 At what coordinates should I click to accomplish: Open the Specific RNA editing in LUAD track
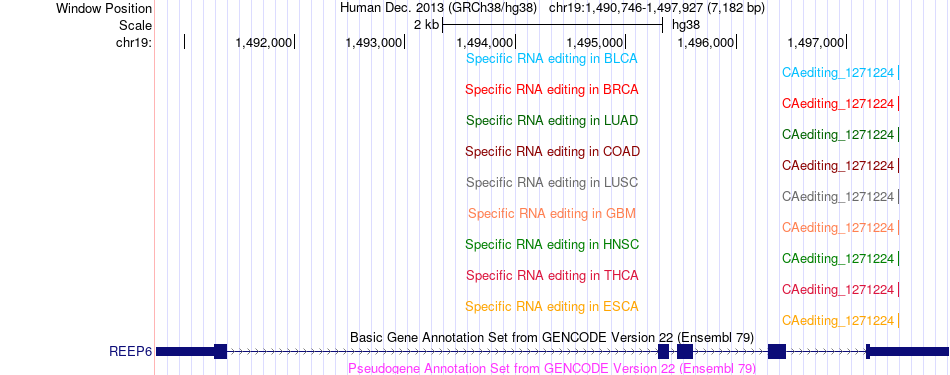pos(552,121)
